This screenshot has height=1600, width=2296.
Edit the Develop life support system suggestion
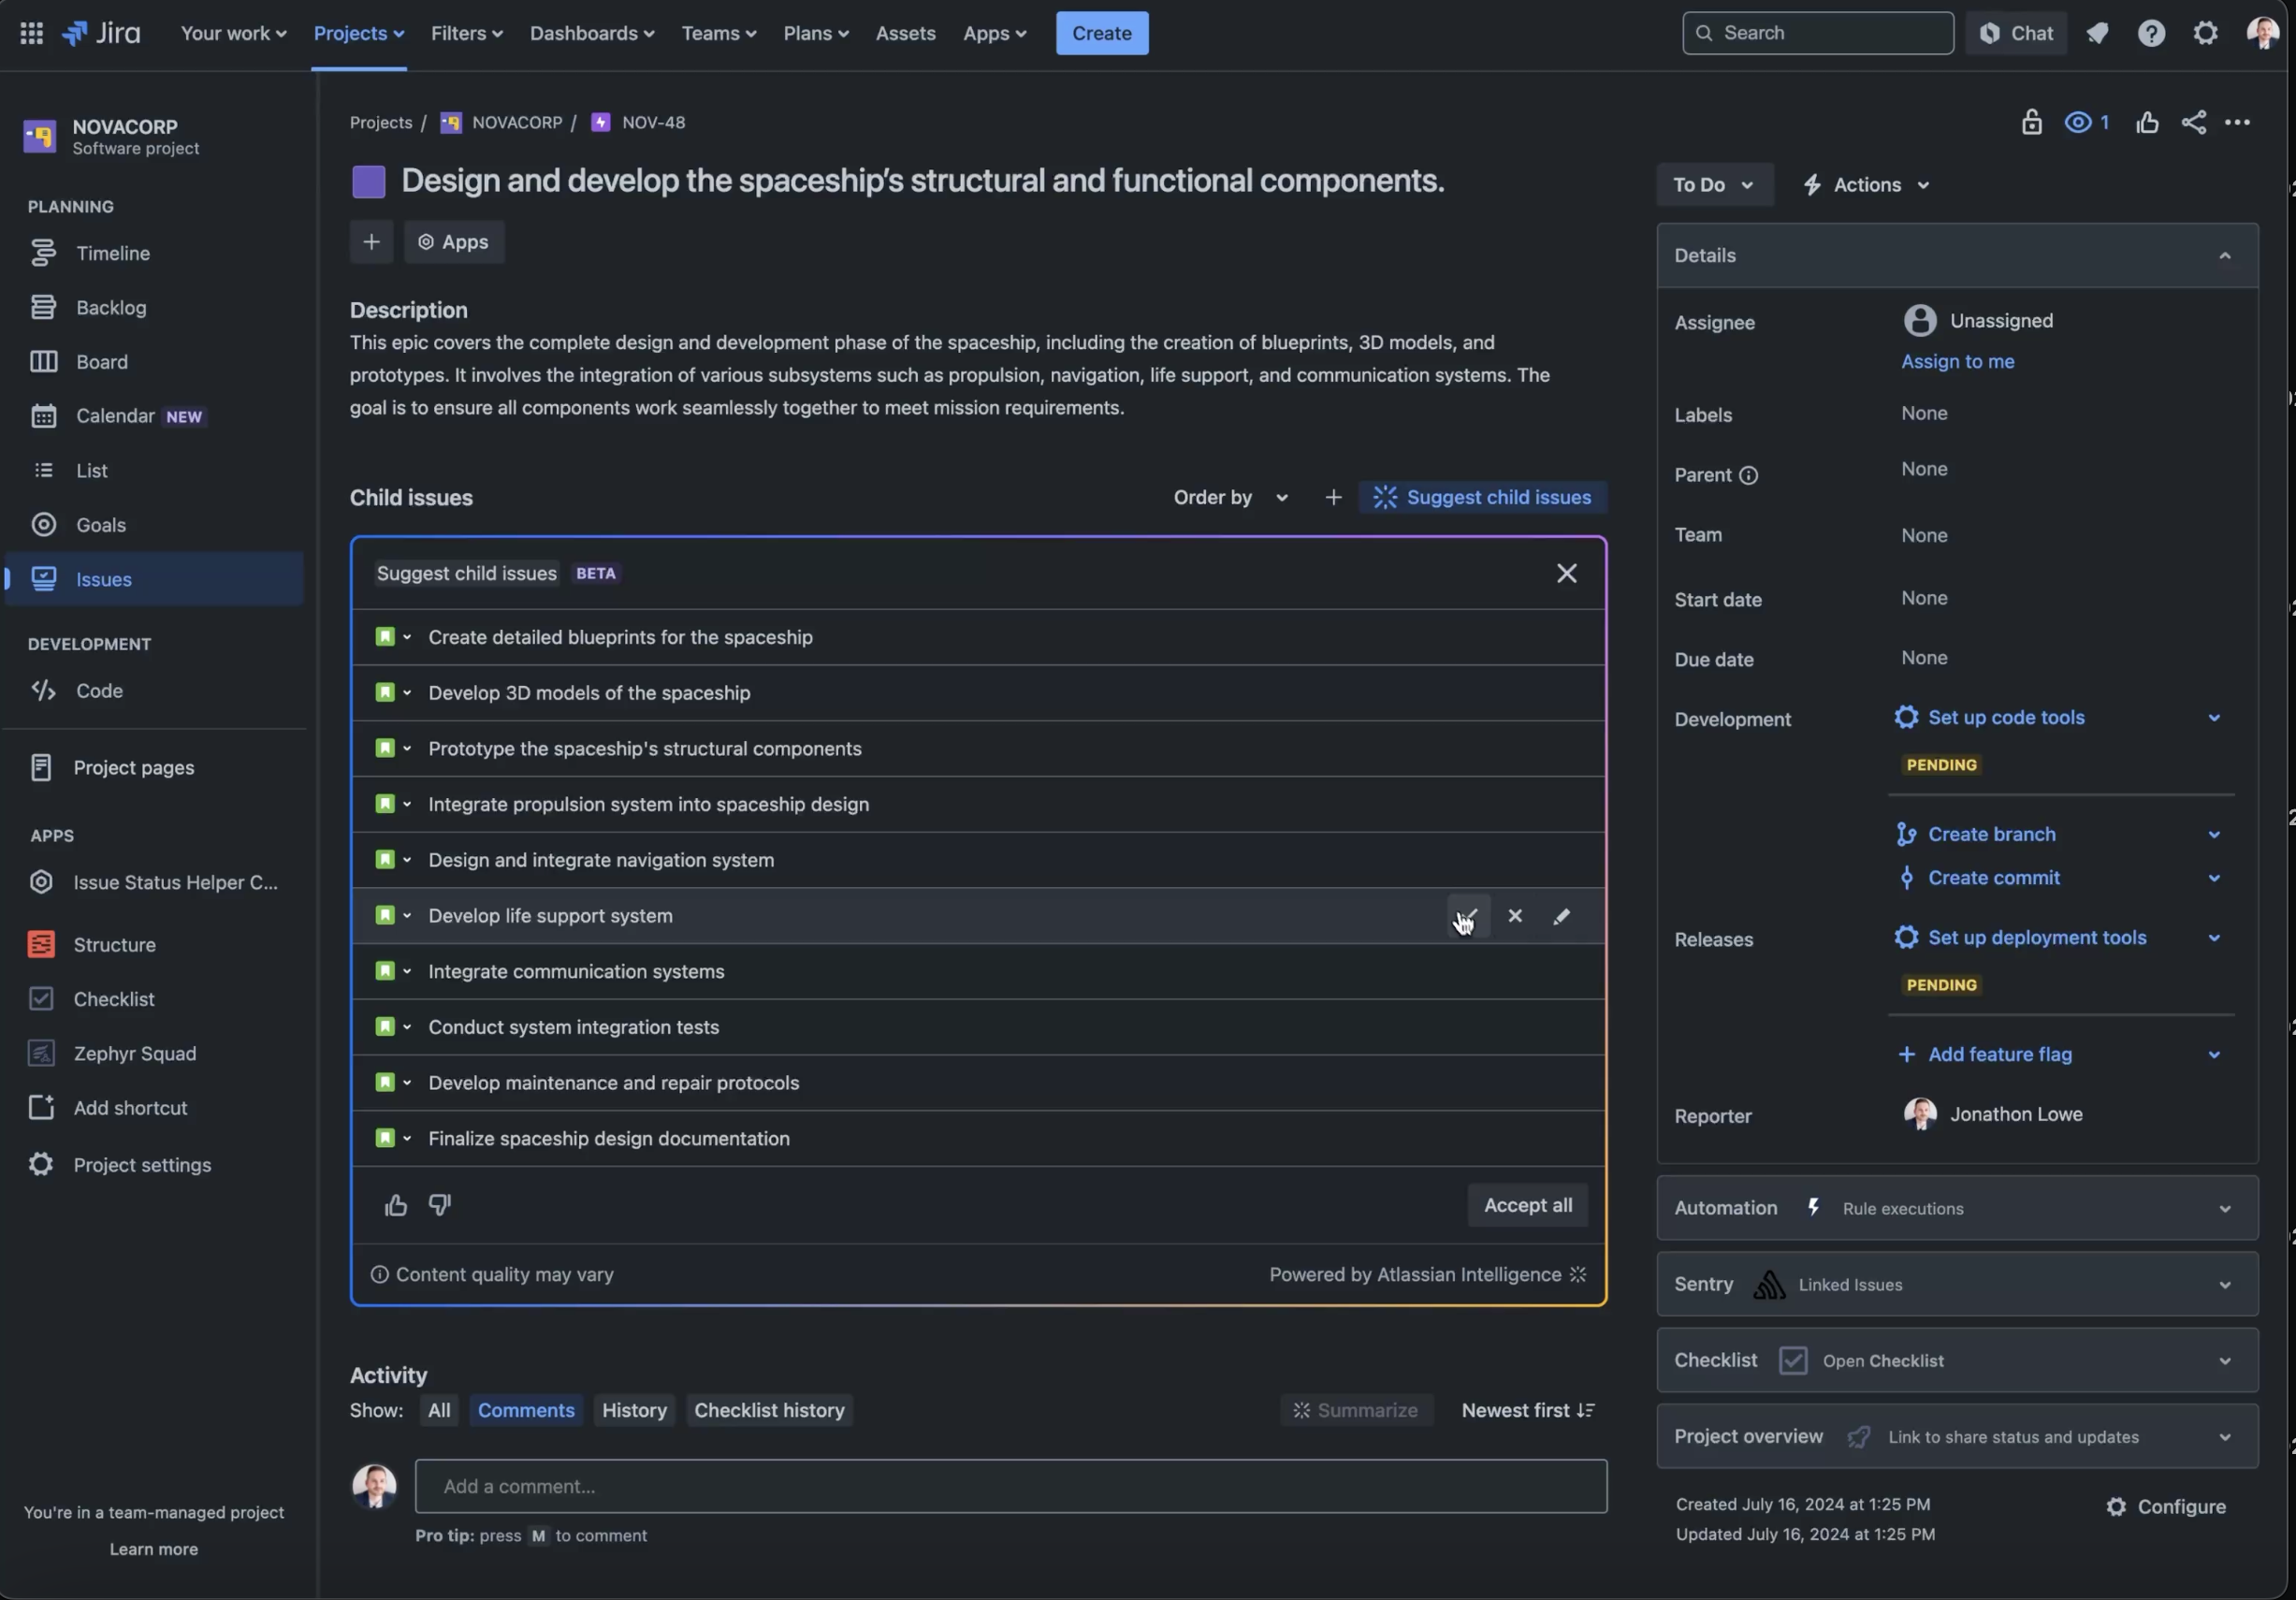click(1561, 916)
